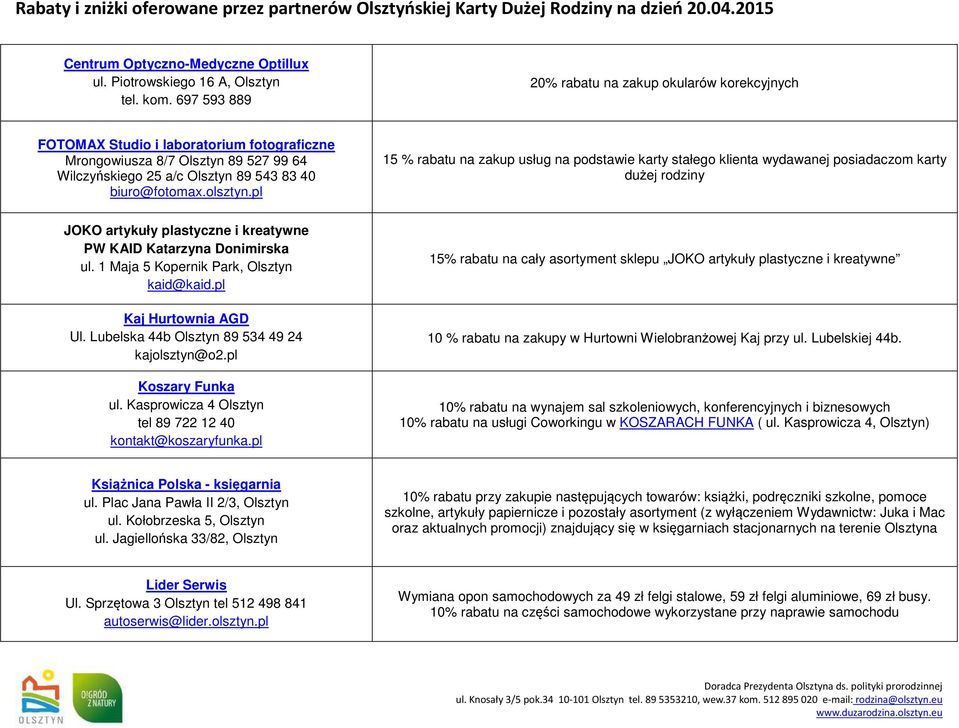Select text 'ul. 1 Maja 5 Kopernik Park, Olsztyn'
This screenshot has width=959, height=728.
coord(186,267)
